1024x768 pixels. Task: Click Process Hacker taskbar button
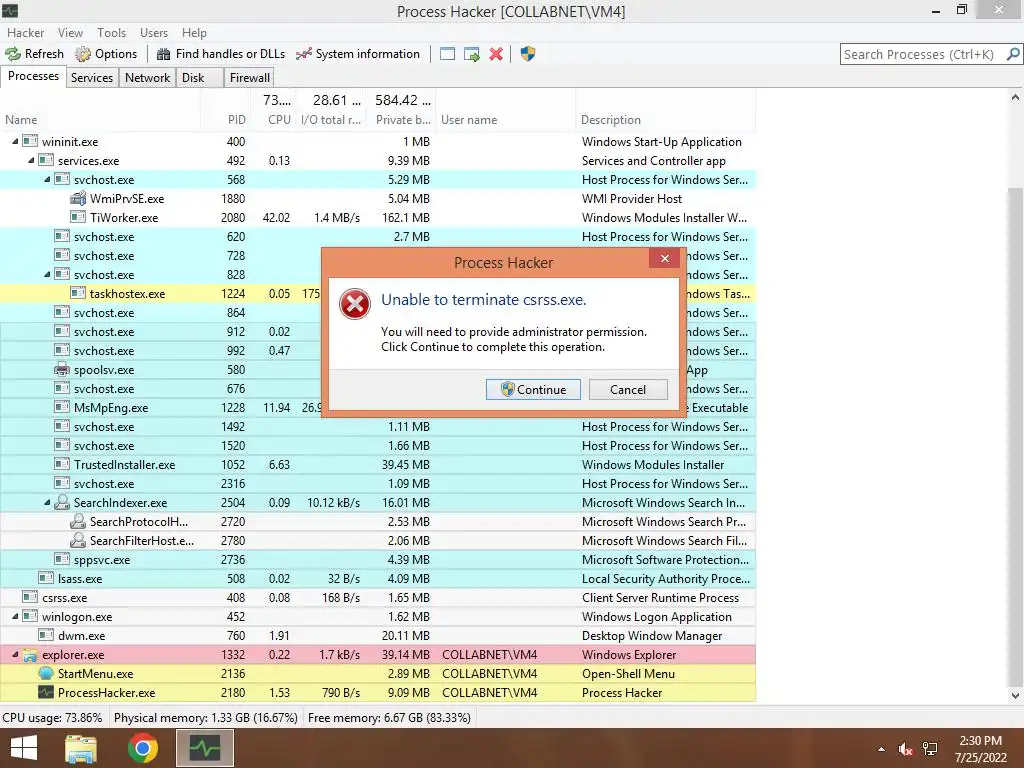[205, 748]
